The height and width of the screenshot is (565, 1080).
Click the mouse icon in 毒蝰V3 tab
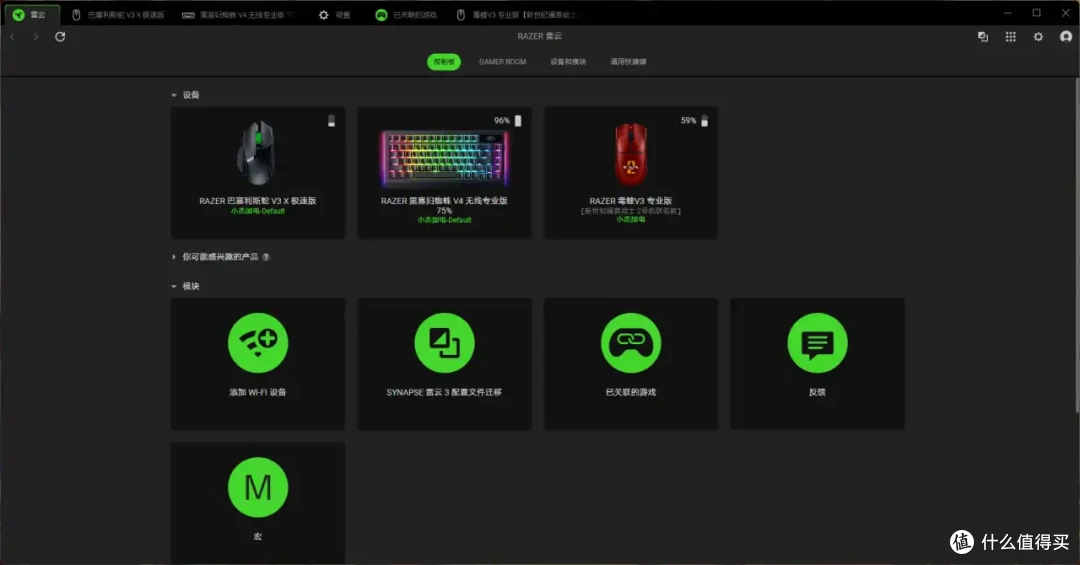tap(461, 14)
